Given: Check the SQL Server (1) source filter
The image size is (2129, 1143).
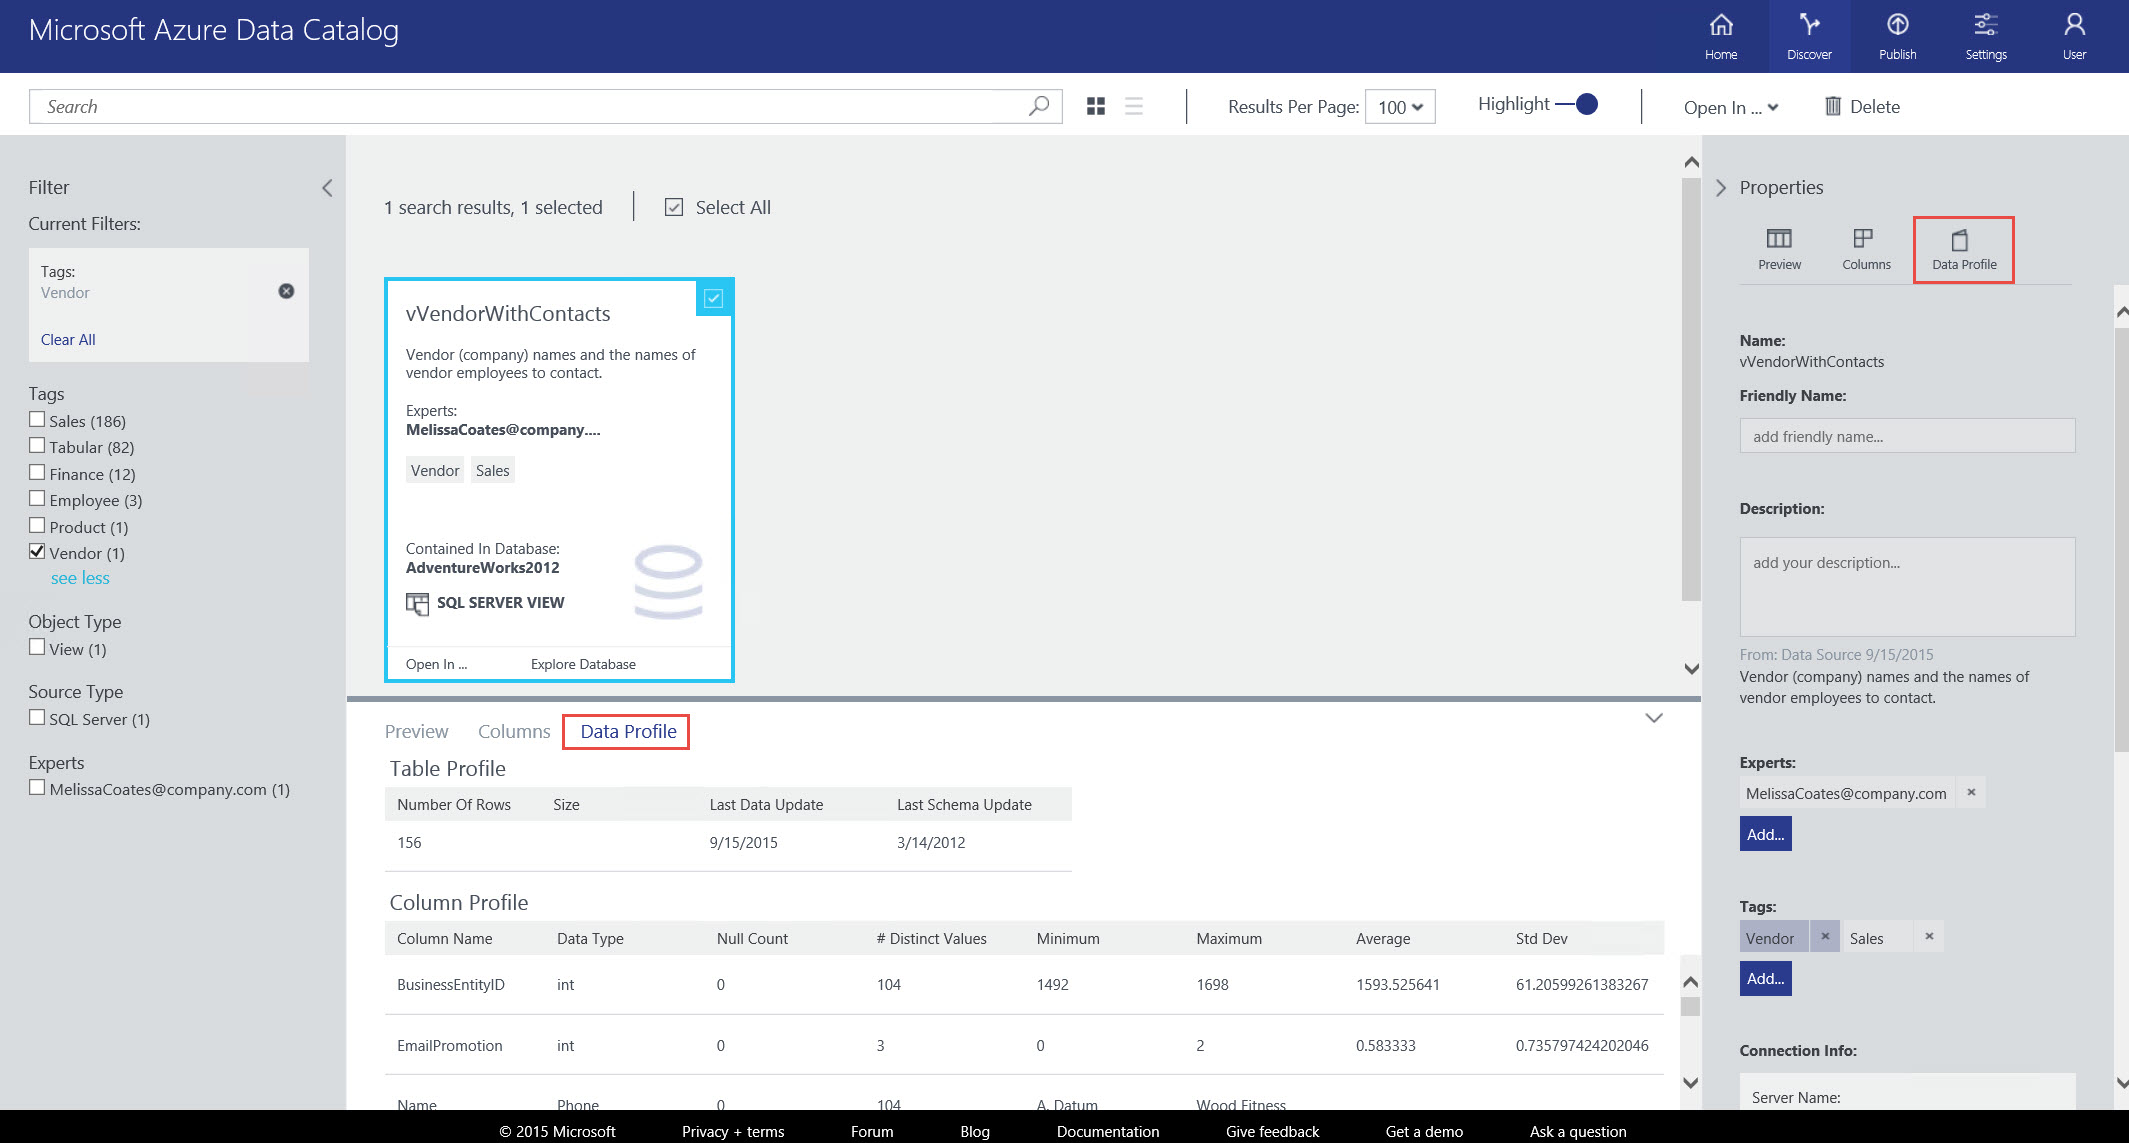Looking at the screenshot, I should click(x=37, y=718).
